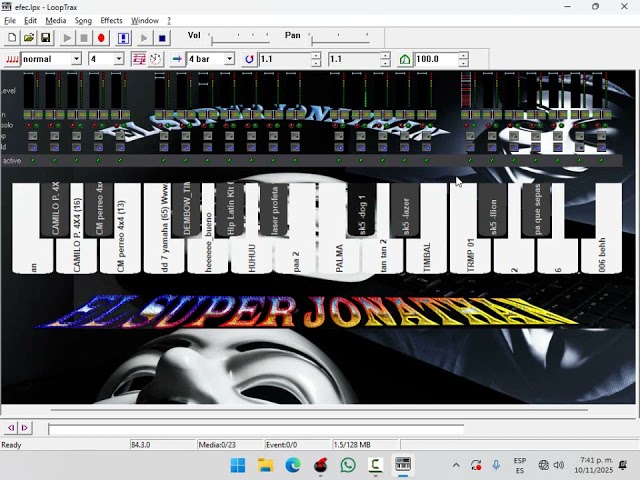
Task: Click the first 1.1 loop position field
Action: pyautogui.click(x=285, y=59)
